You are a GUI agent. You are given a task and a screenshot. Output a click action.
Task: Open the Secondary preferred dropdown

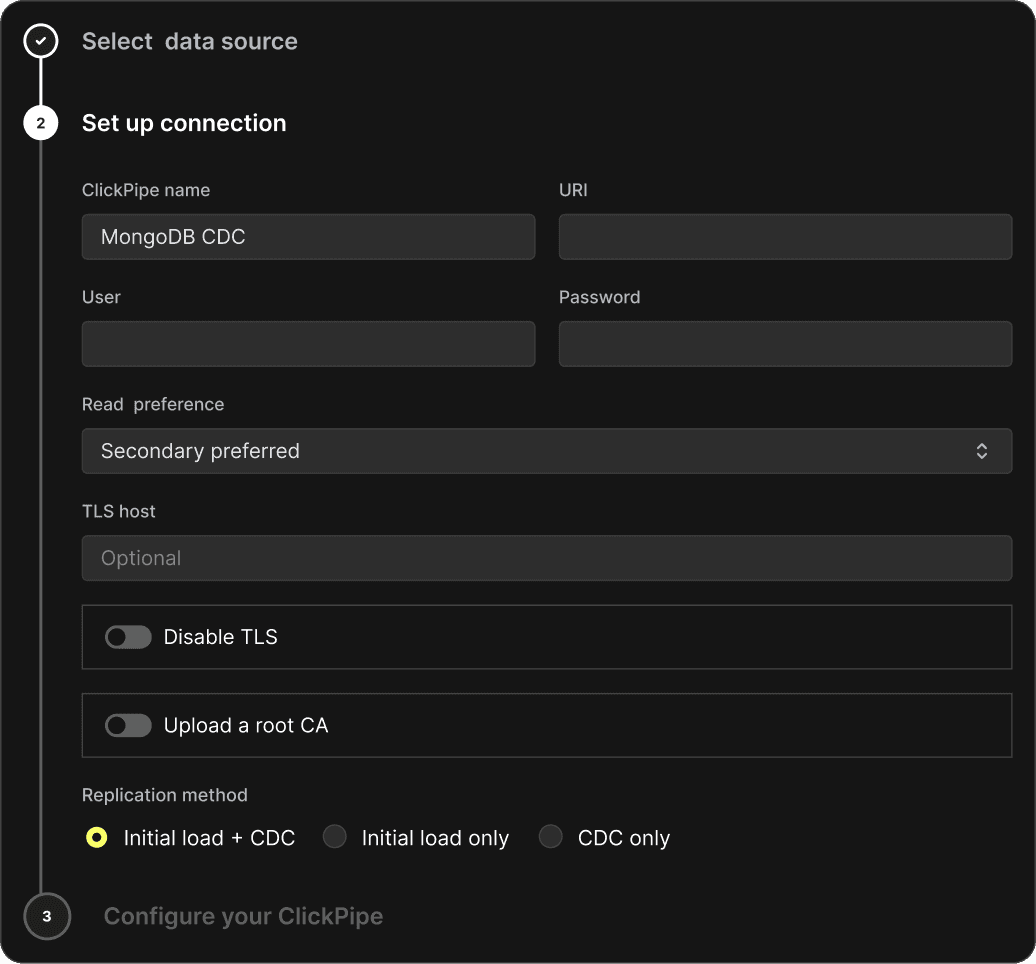546,451
